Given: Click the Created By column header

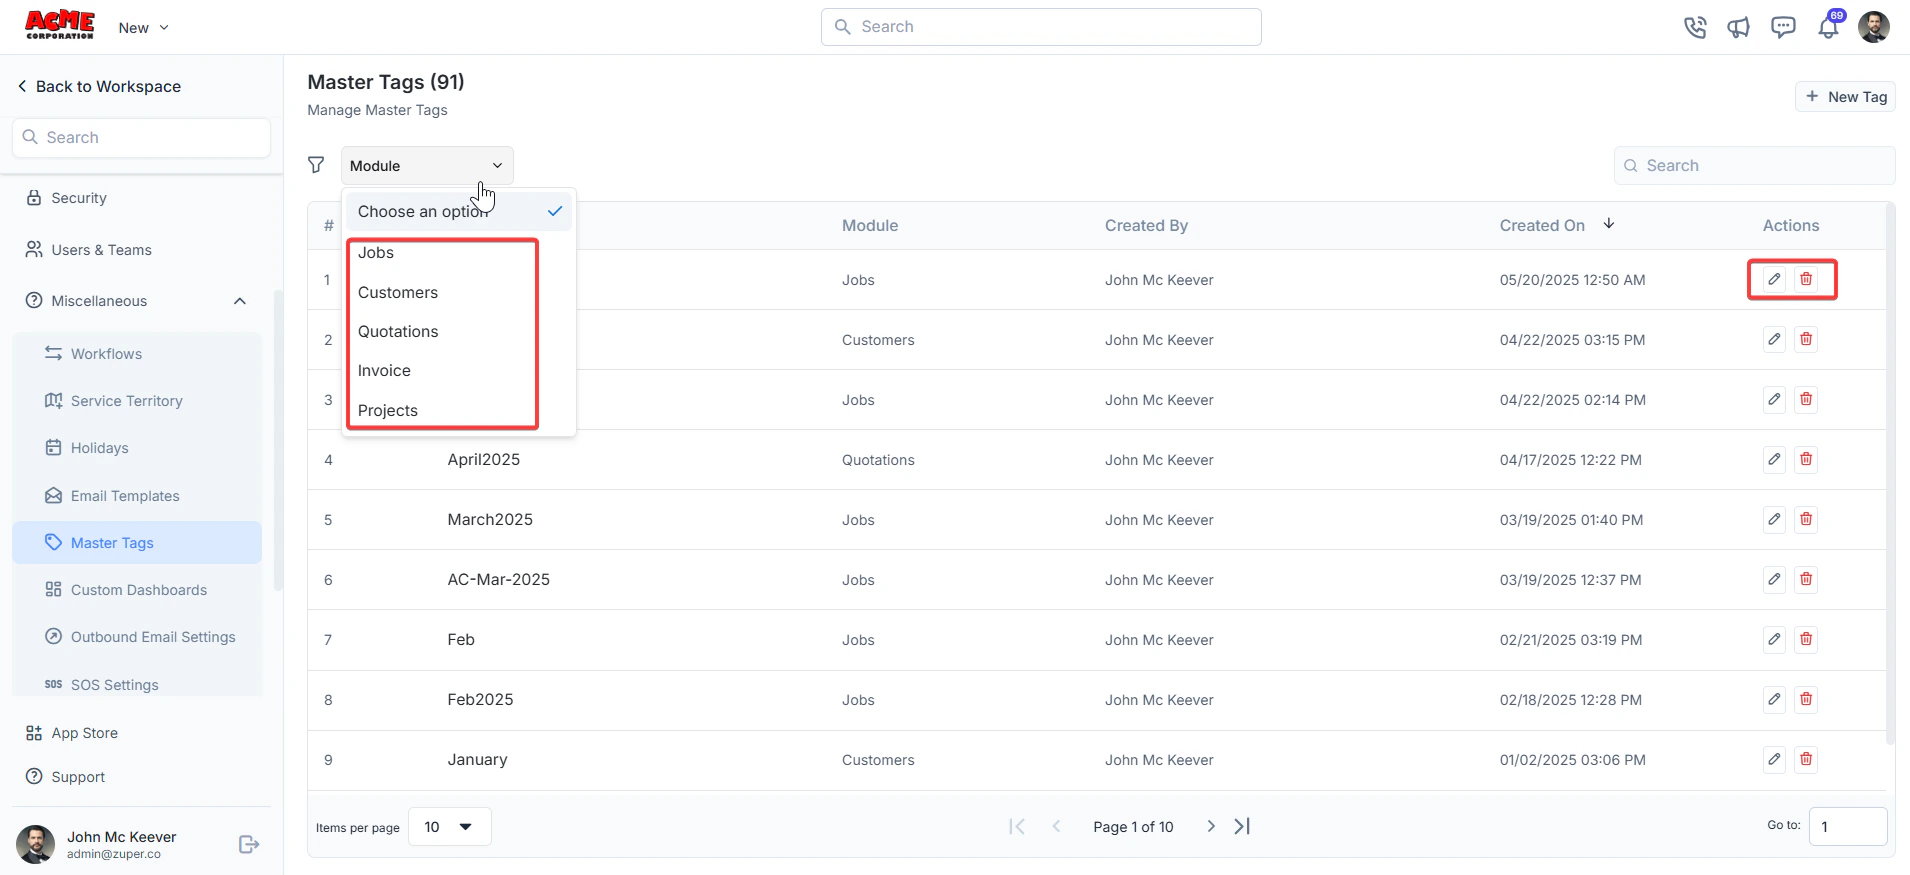Looking at the screenshot, I should [1146, 225].
